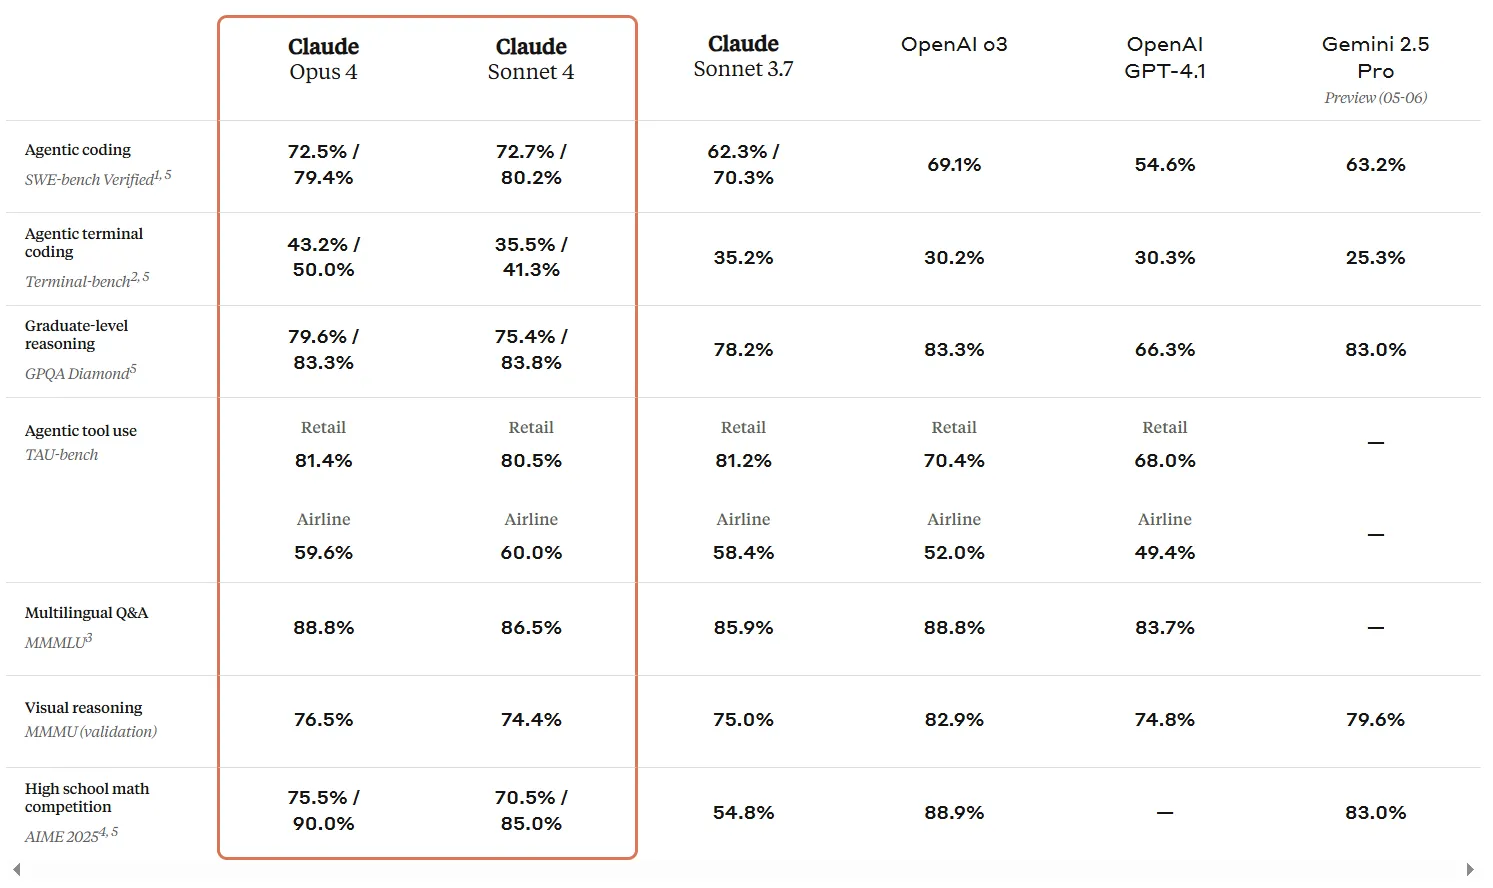The height and width of the screenshot is (888, 1493).
Task: Click Opus 4's Retail score of 81.4%
Action: [323, 461]
